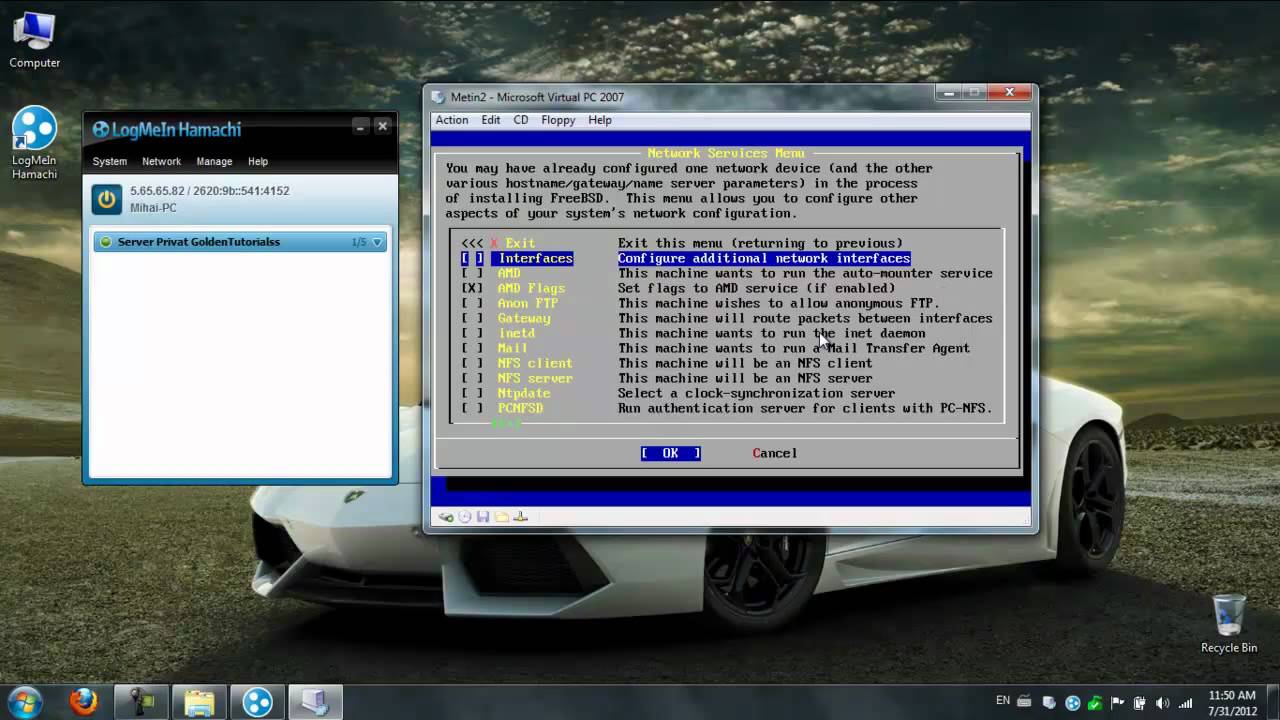Toggle the NFS server checkbox
This screenshot has height=720, width=1280.
[x=472, y=378]
